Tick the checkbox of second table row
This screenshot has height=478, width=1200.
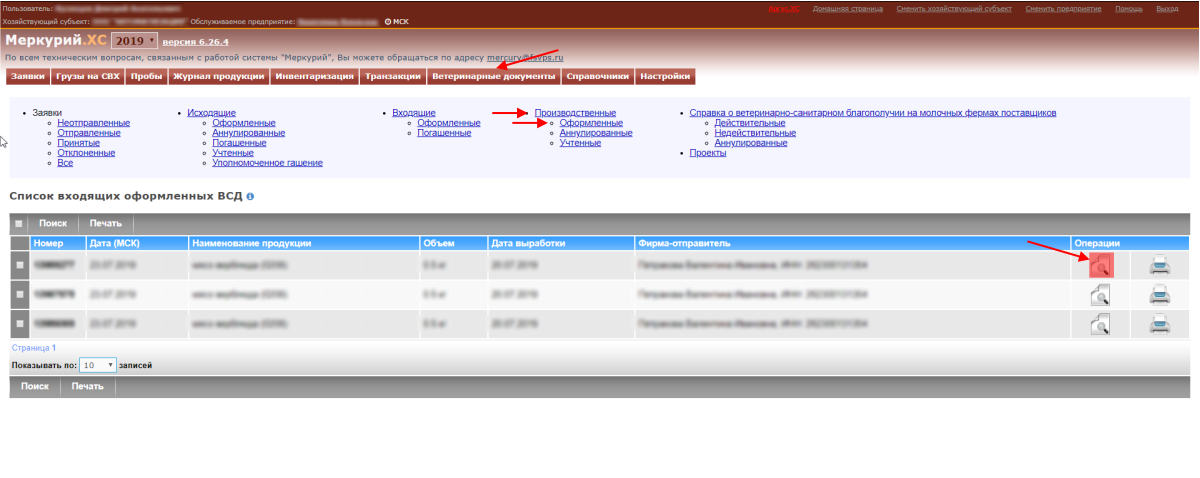[19, 294]
